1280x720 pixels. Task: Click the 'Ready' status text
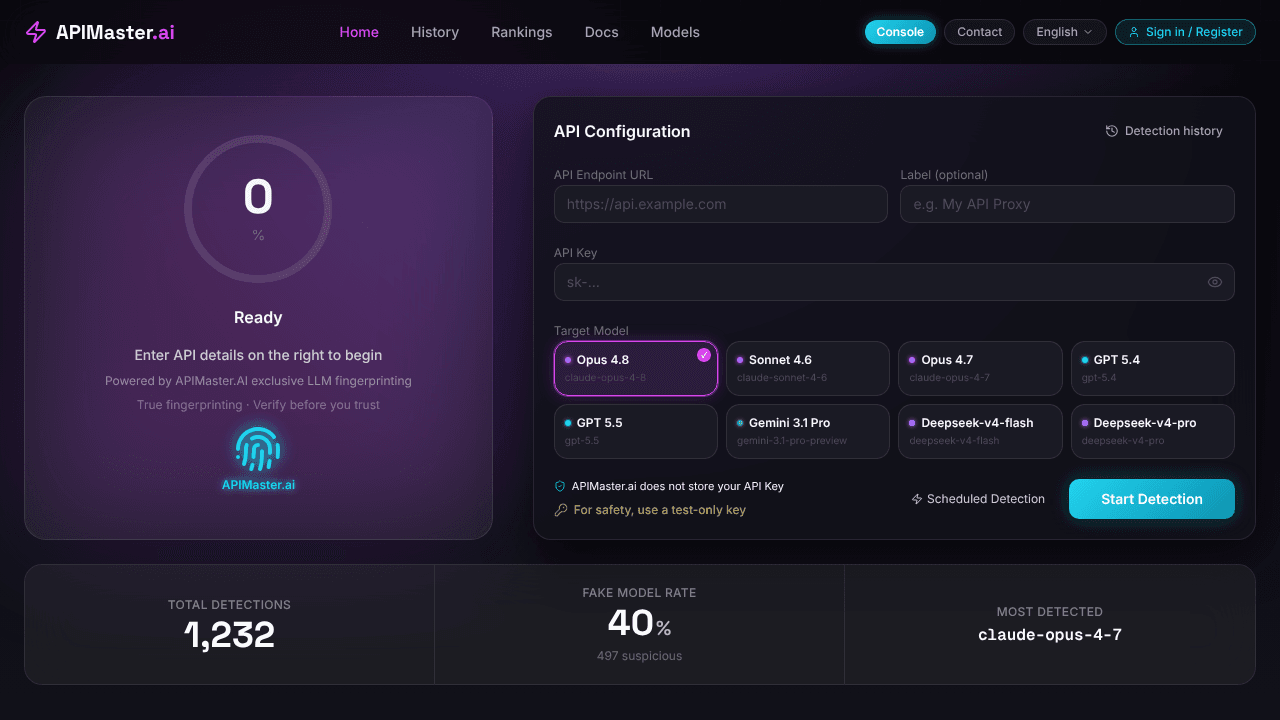(x=258, y=317)
